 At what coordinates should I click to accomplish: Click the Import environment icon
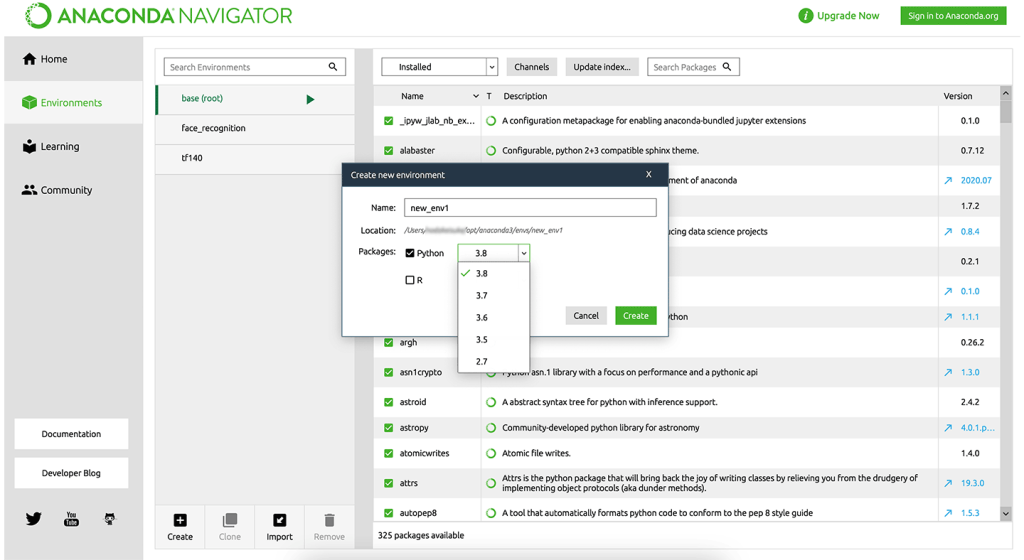tap(279, 520)
